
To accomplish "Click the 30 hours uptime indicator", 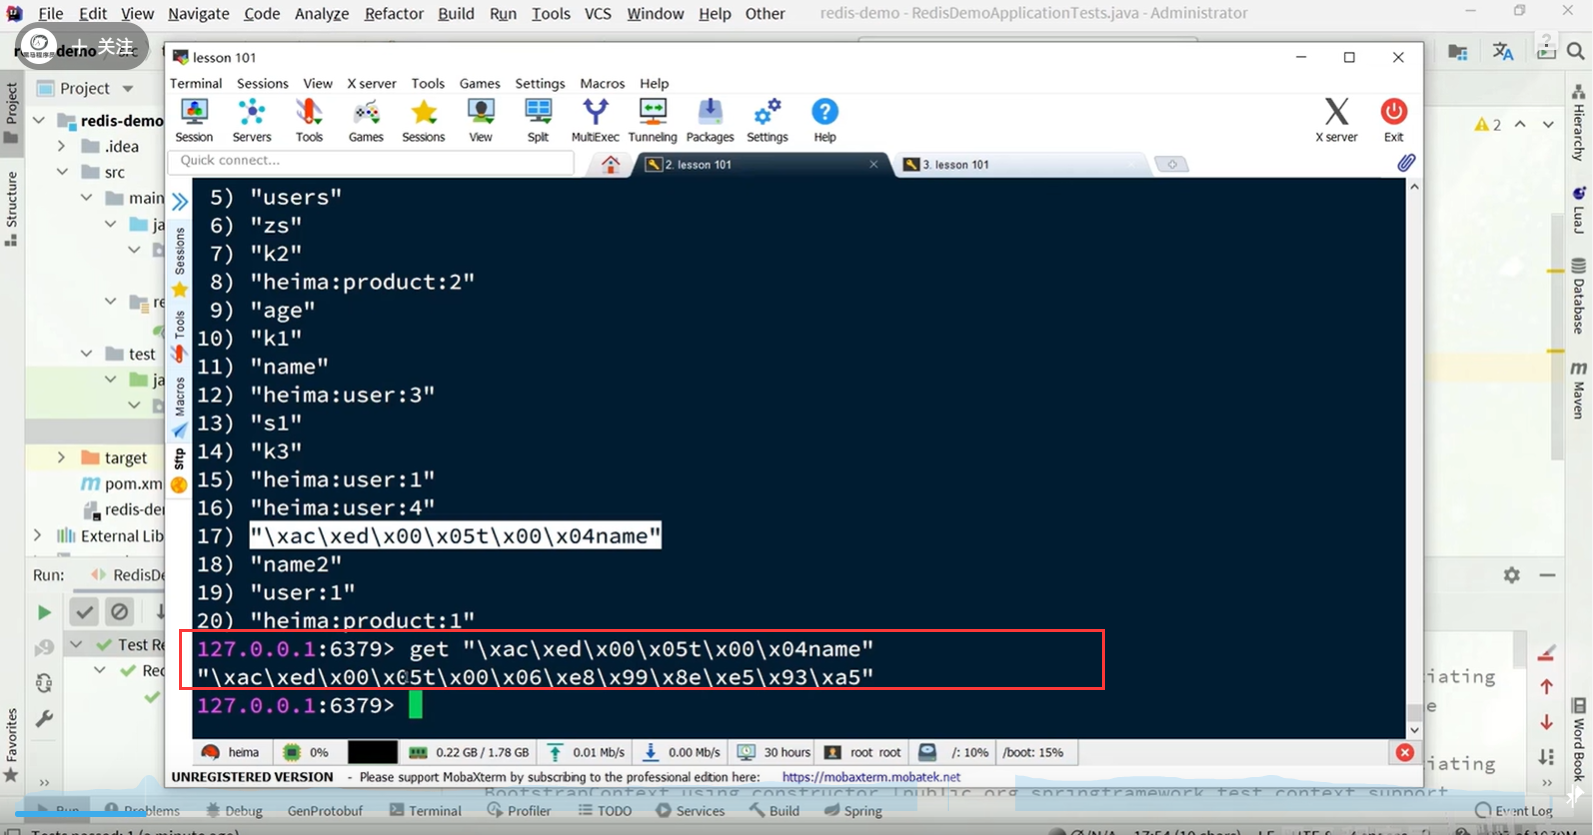I will point(775,752).
